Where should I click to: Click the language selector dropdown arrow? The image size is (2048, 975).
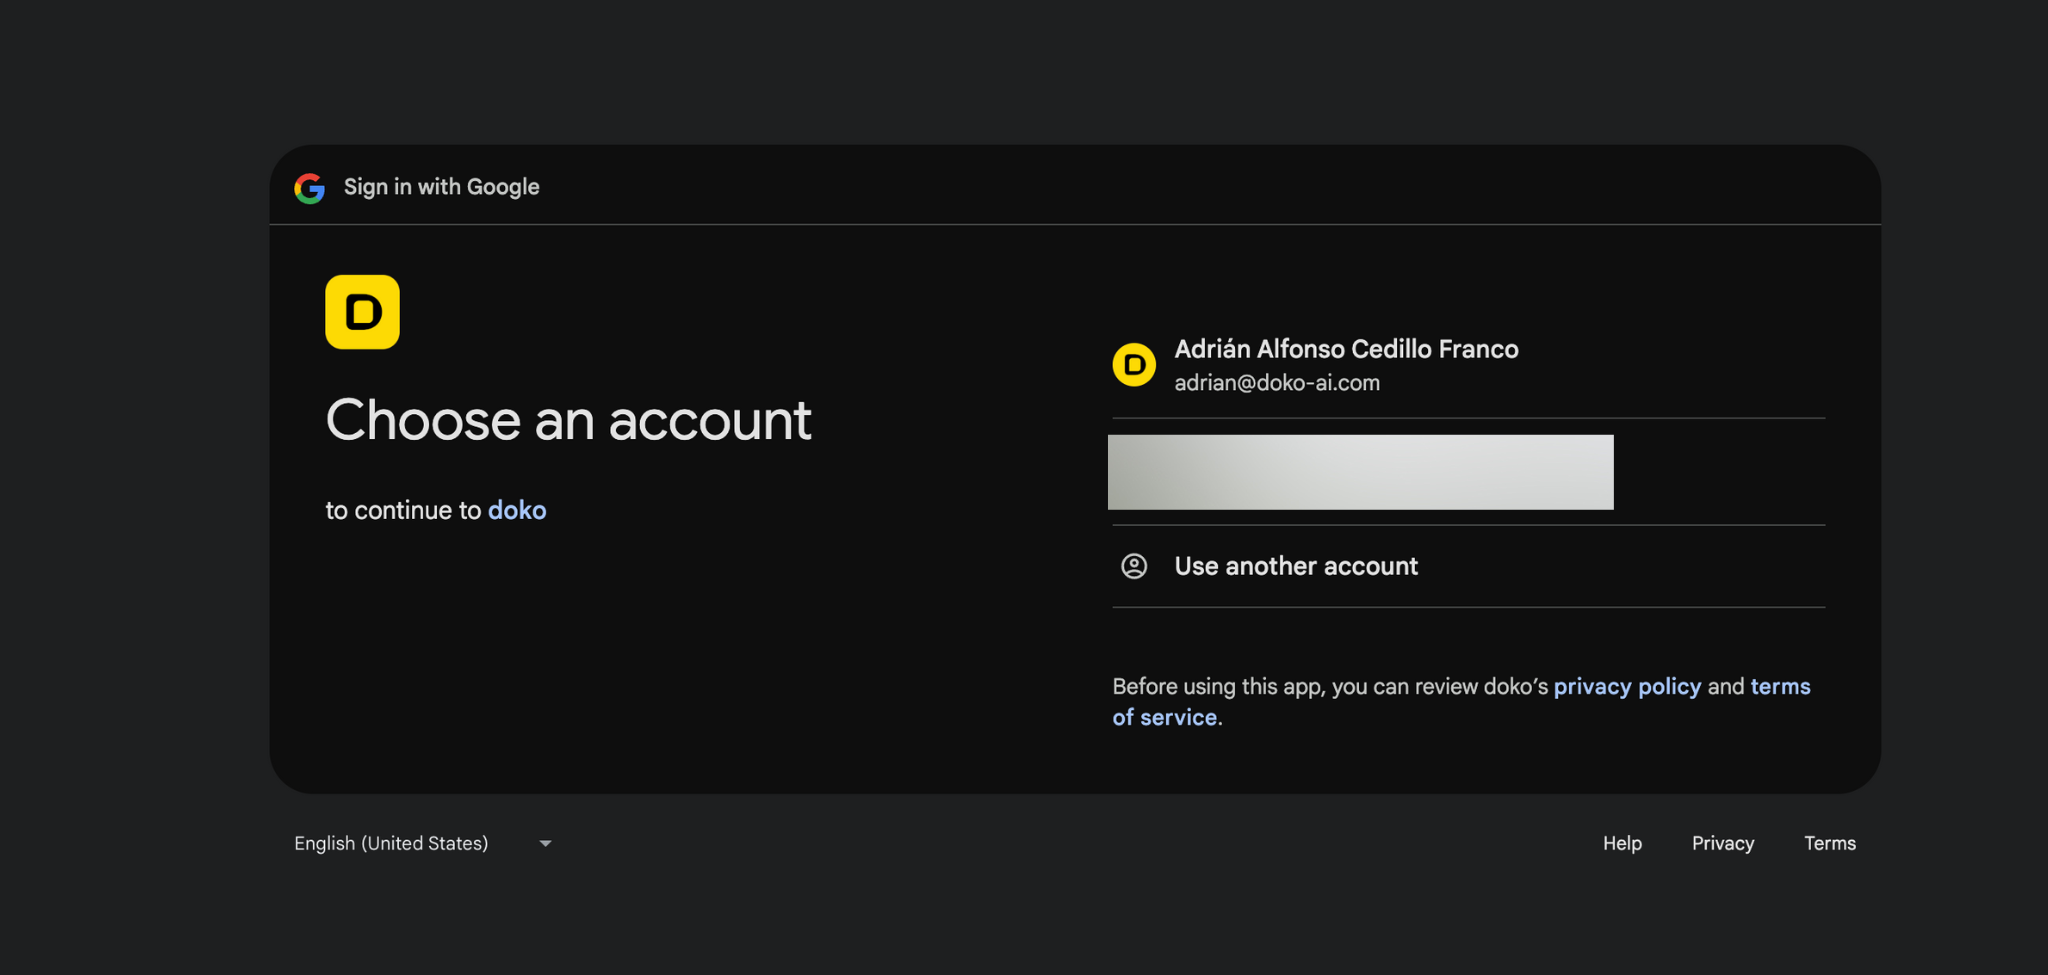pyautogui.click(x=545, y=844)
